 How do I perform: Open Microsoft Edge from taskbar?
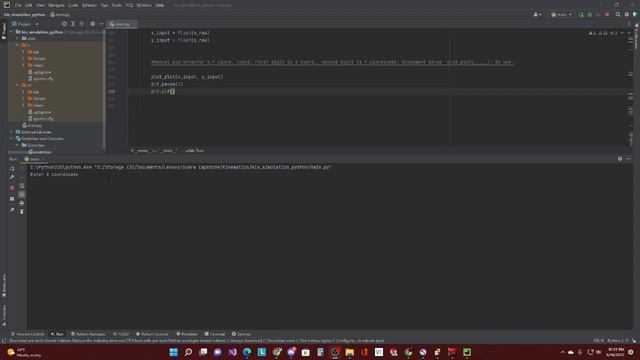point(247,352)
